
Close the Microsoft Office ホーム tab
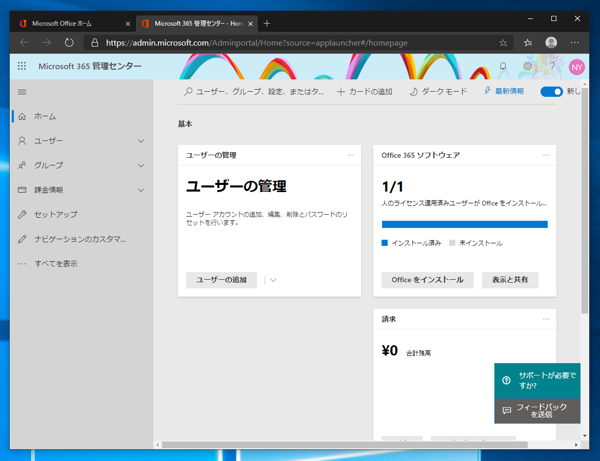[x=128, y=24]
